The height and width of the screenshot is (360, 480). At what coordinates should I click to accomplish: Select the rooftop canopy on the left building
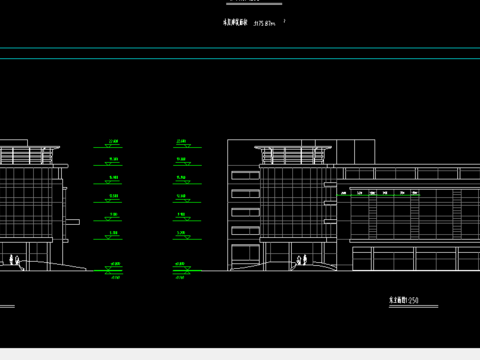click(x=29, y=155)
